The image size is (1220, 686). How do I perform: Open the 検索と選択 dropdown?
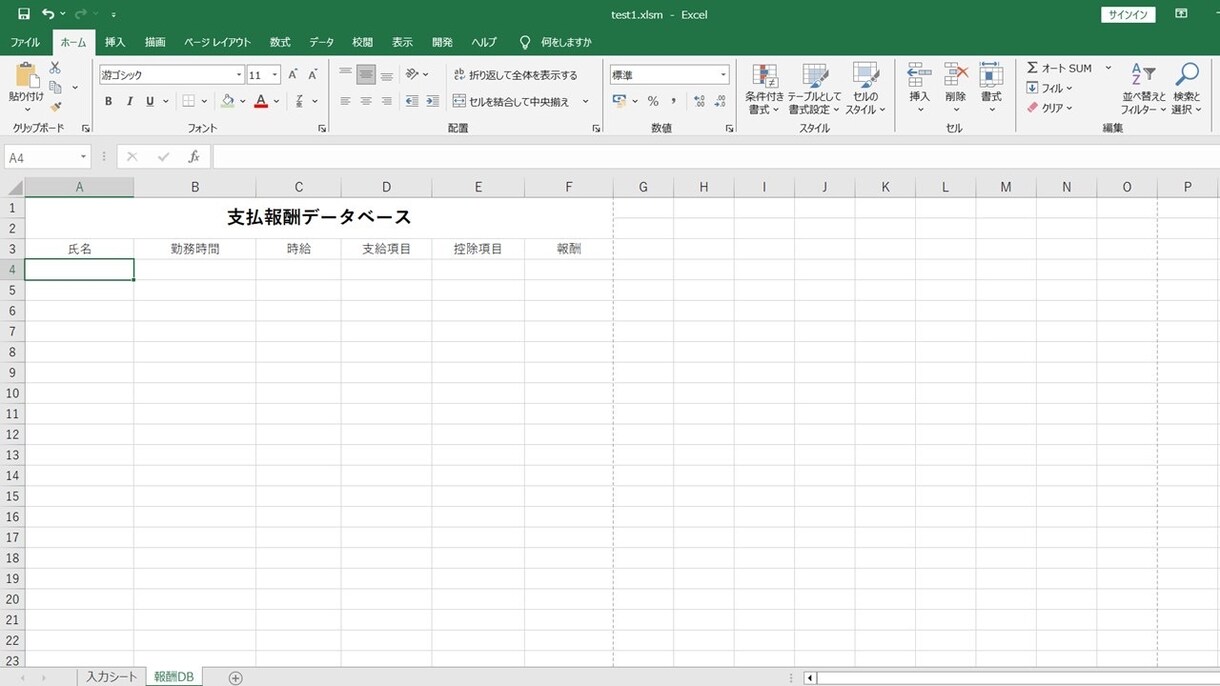click(x=1187, y=89)
